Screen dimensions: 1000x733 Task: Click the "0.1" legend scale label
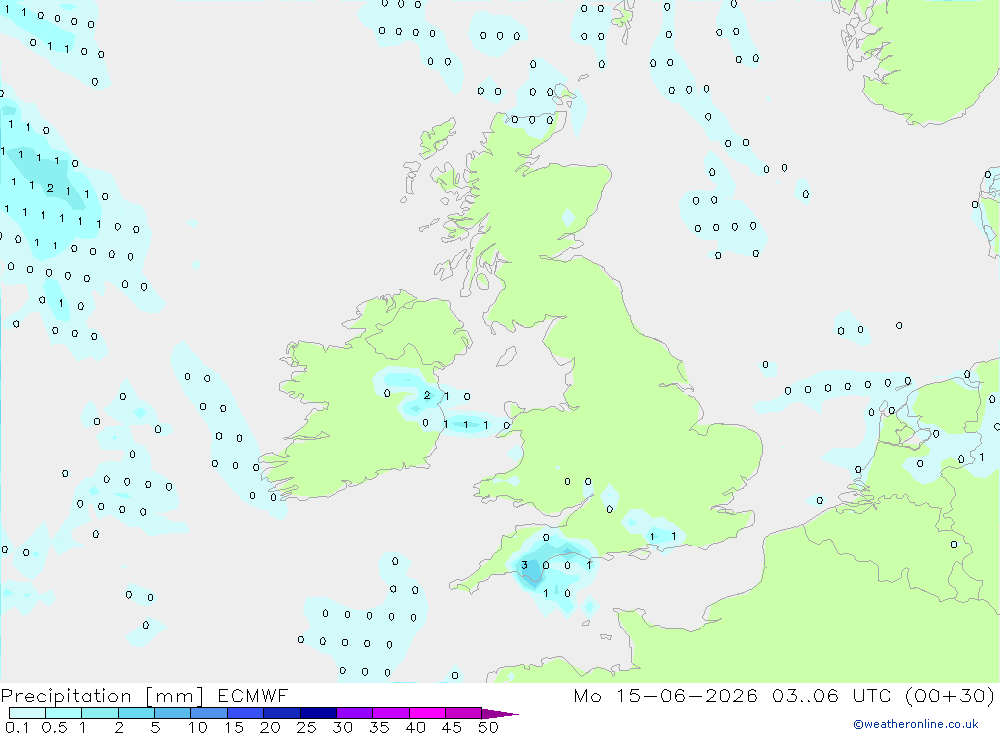pyautogui.click(x=17, y=727)
